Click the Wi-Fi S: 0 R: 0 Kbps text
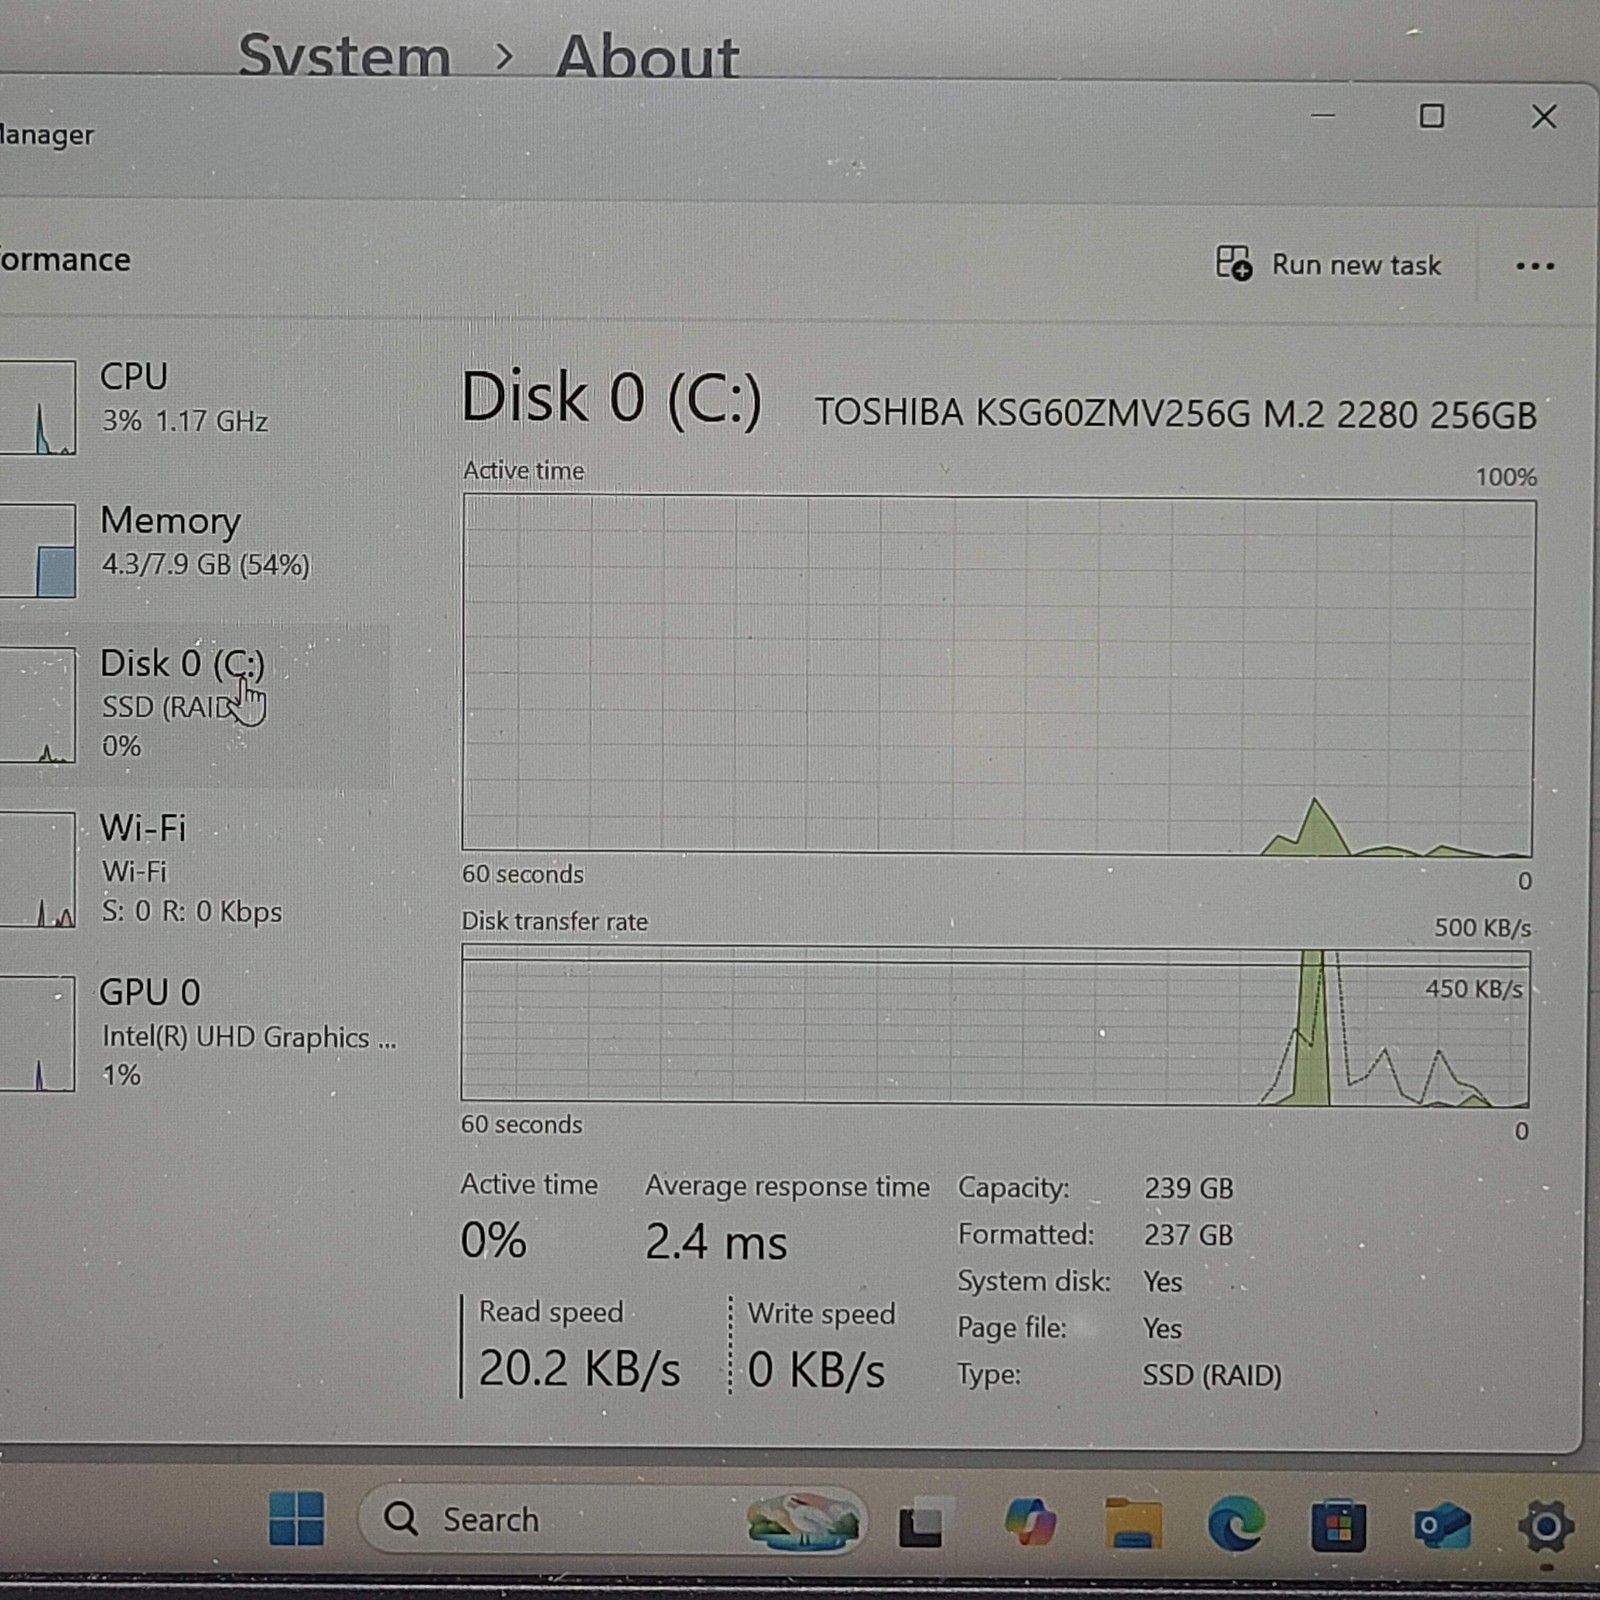1600x1600 pixels. 192,912
